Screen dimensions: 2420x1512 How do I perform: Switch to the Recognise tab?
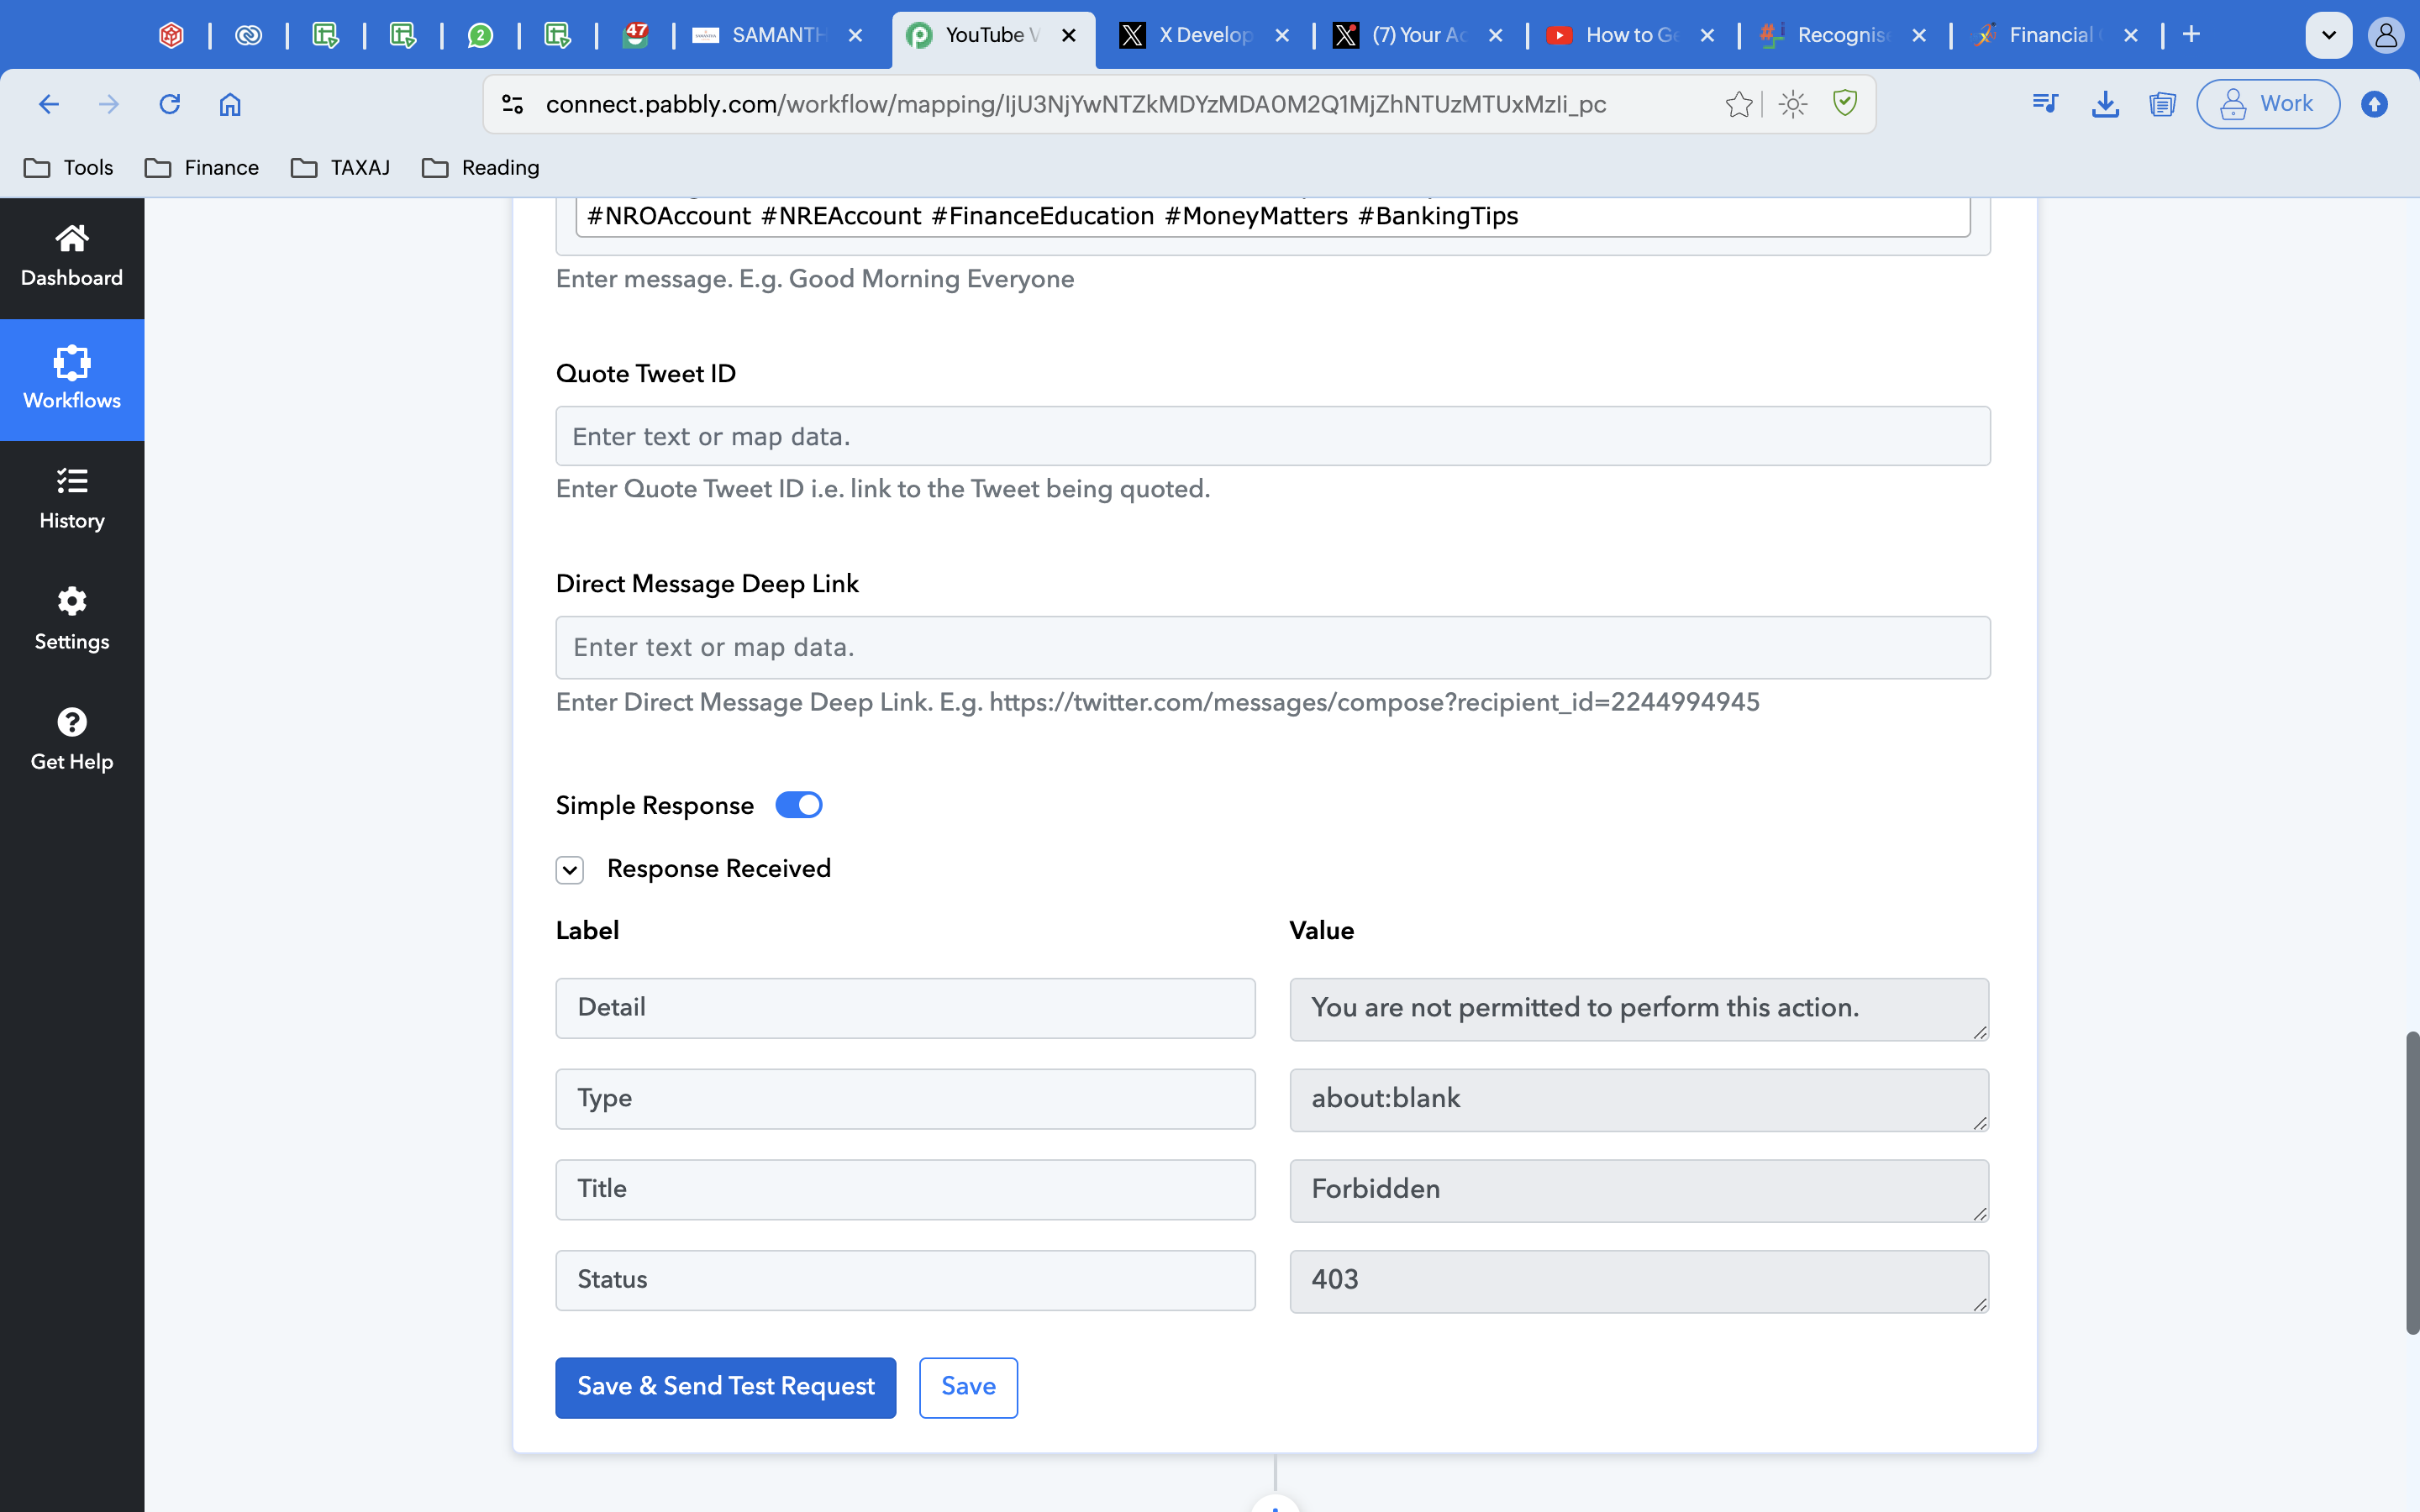tap(1842, 35)
